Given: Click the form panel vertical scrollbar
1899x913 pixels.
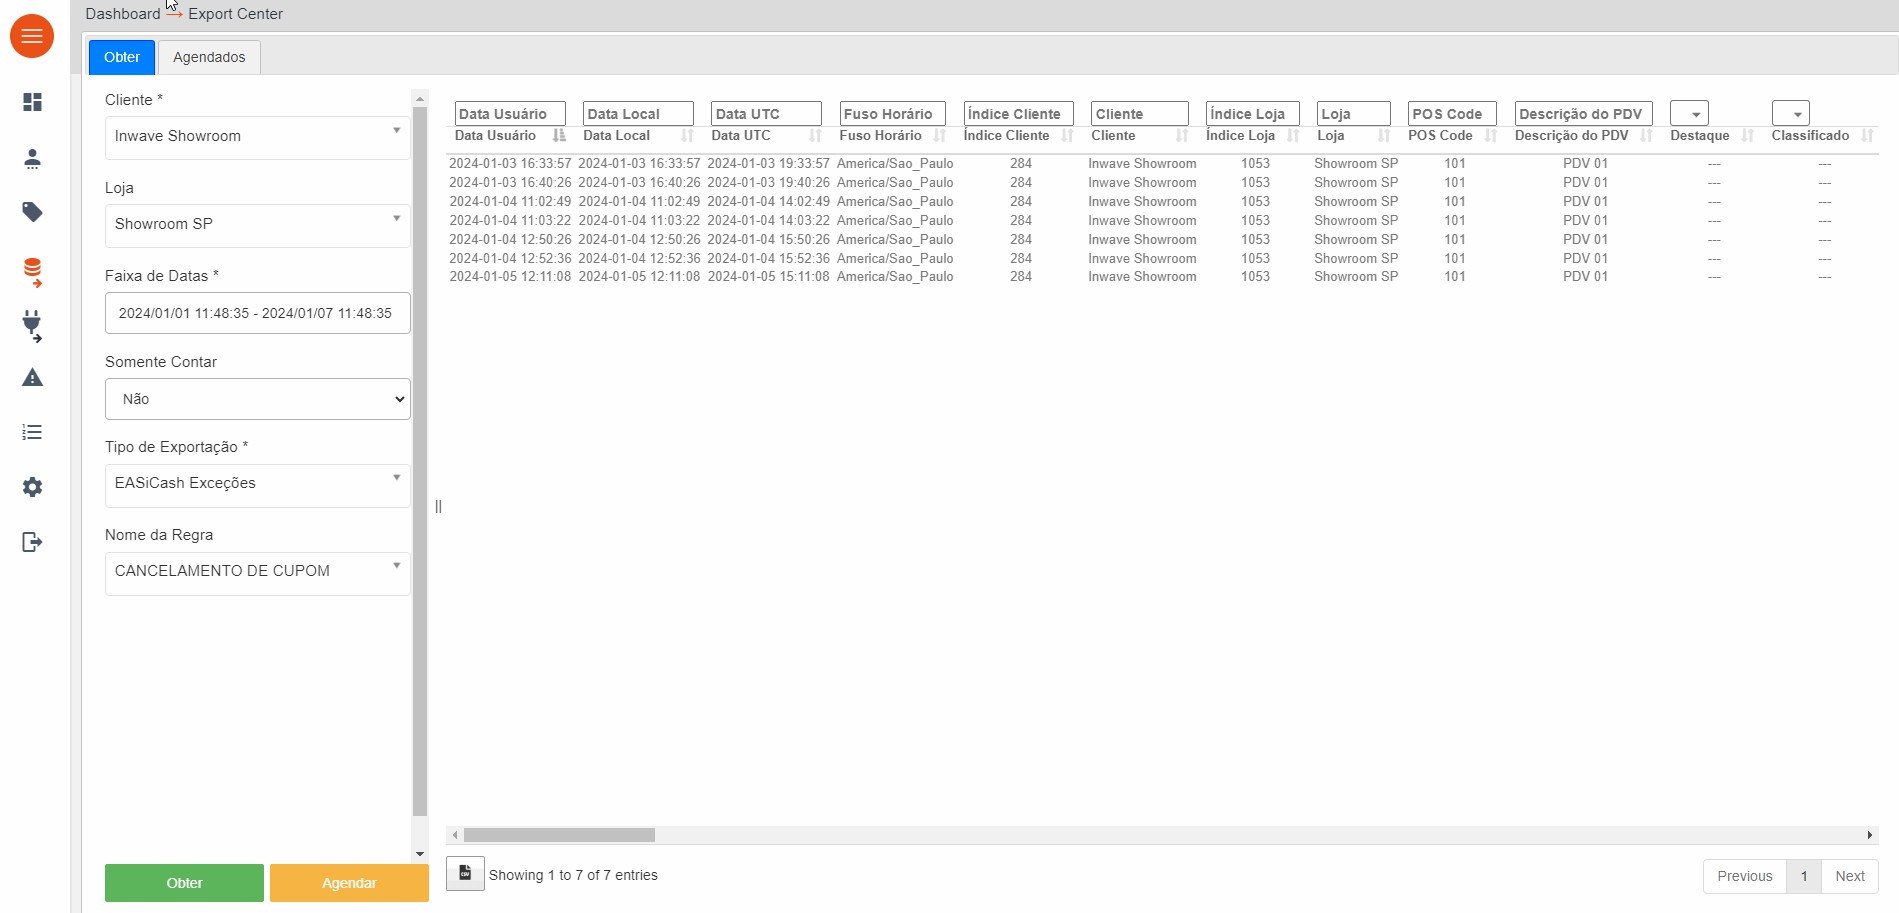Looking at the screenshot, I should (x=420, y=460).
